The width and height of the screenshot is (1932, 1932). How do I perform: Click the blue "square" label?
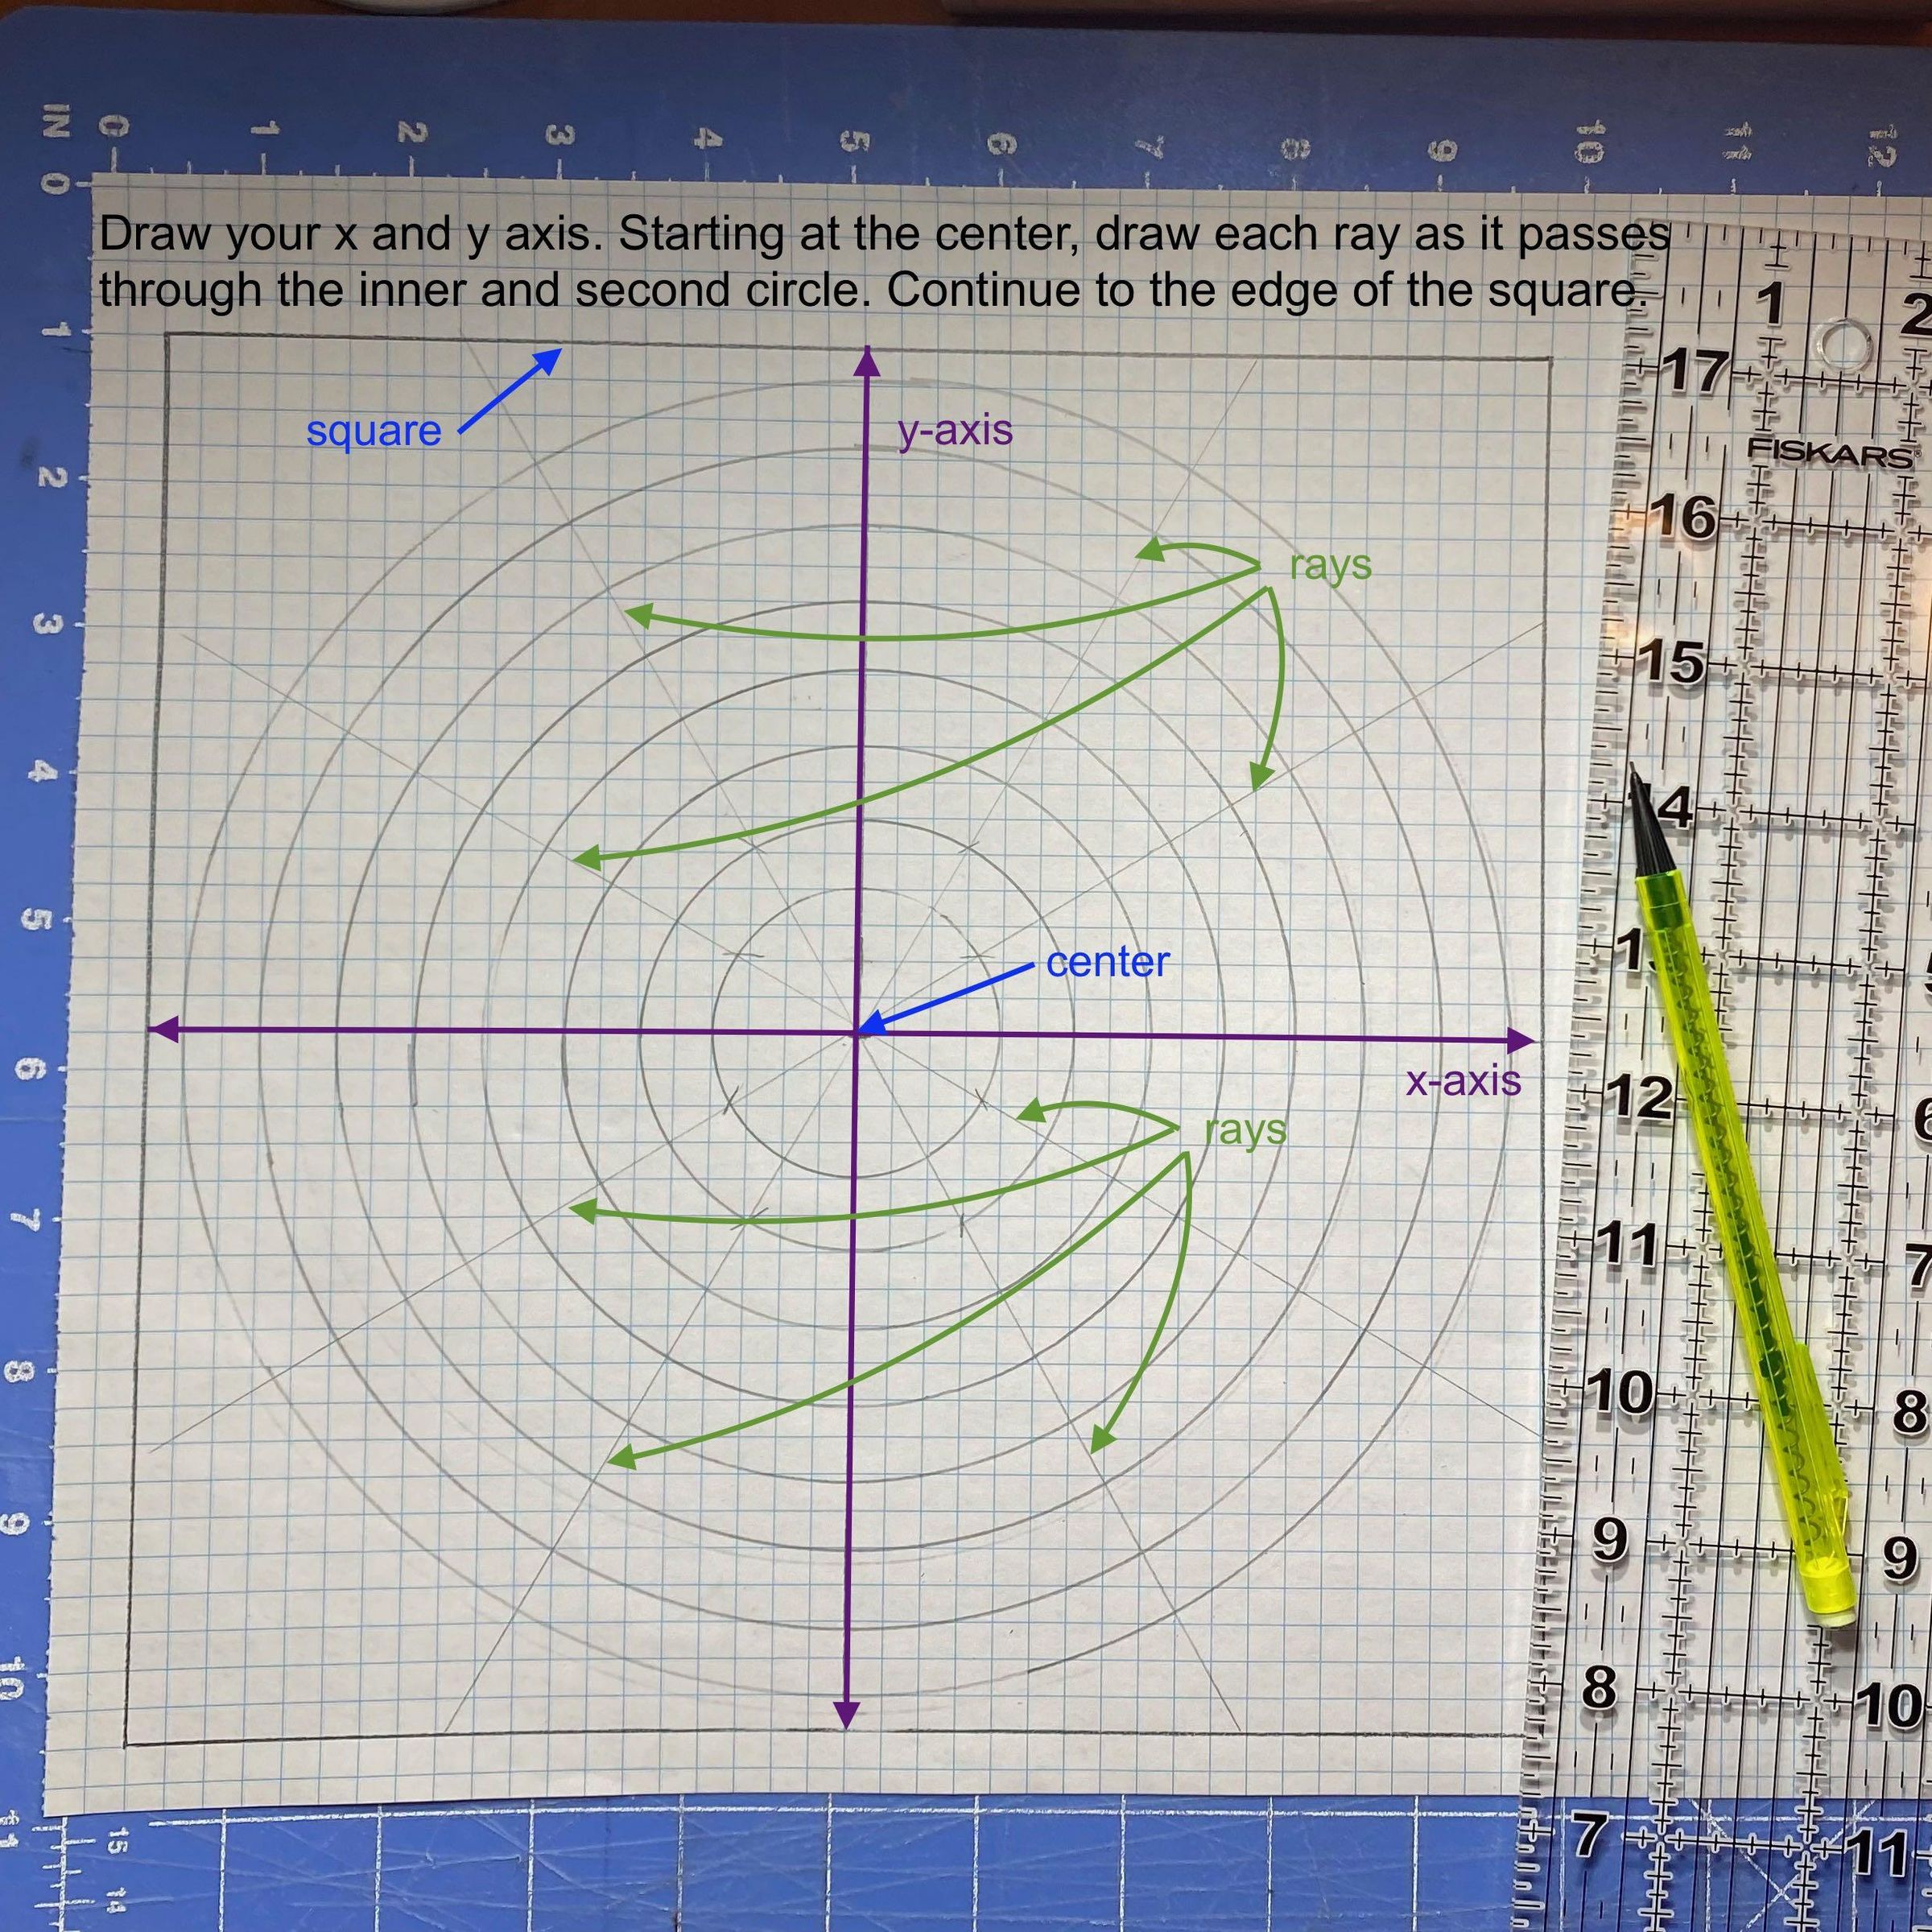373,431
